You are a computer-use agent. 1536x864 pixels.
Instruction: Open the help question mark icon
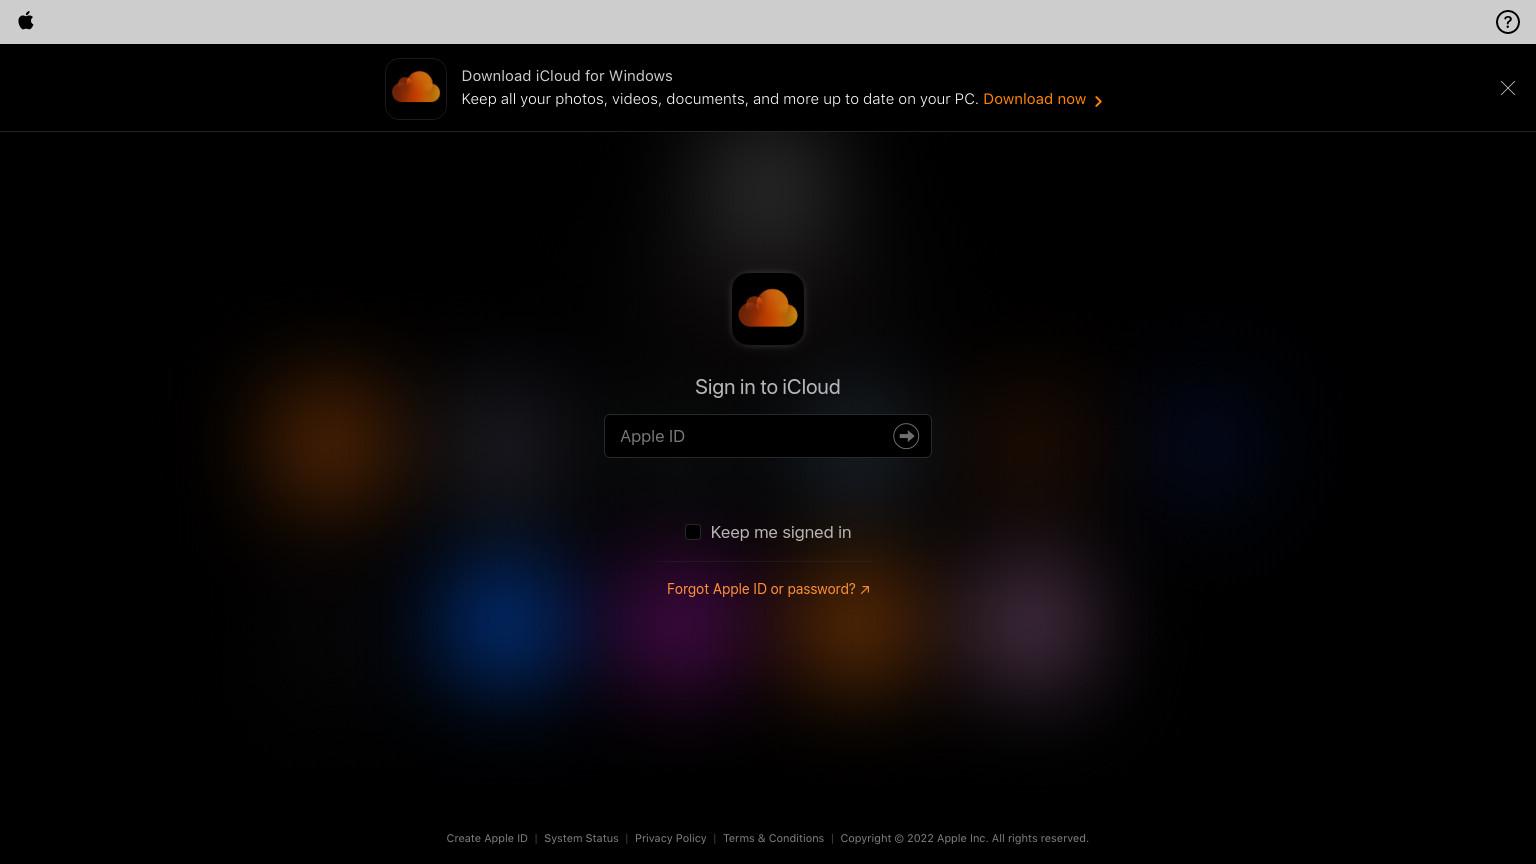1507,22
